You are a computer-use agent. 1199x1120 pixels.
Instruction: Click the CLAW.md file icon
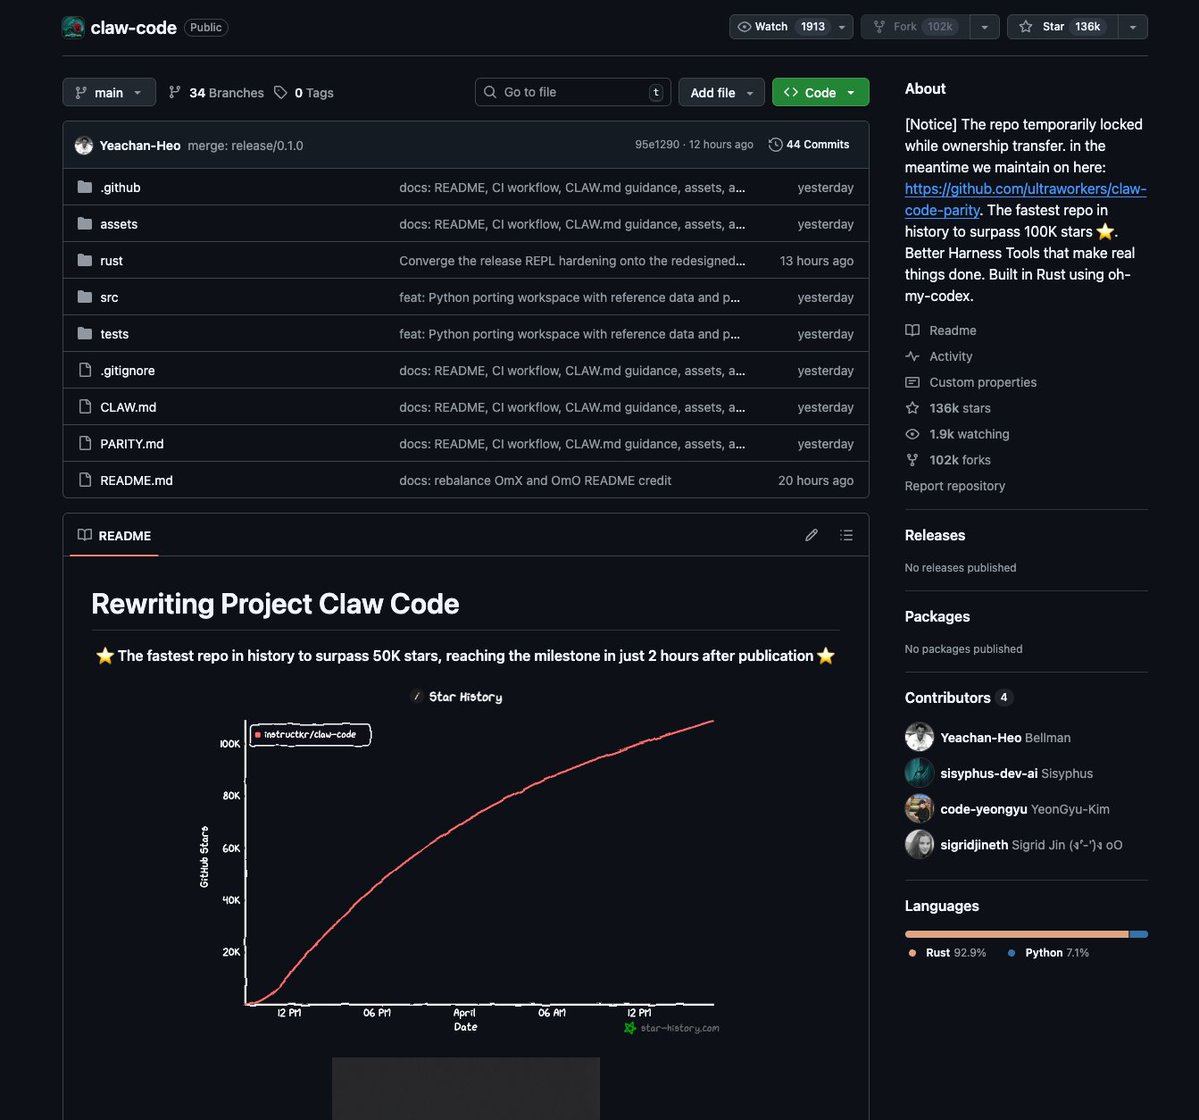point(85,407)
